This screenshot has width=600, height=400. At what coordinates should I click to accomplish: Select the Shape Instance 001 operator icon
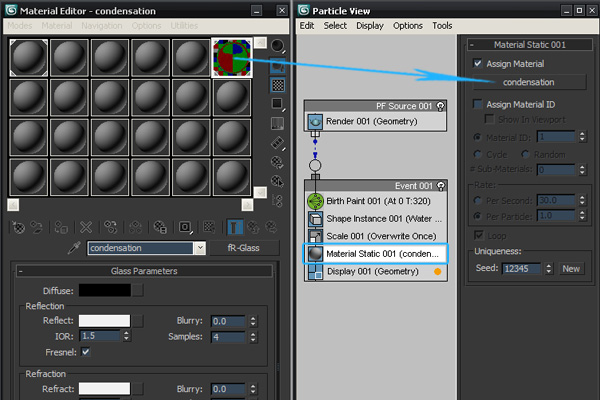[x=314, y=218]
